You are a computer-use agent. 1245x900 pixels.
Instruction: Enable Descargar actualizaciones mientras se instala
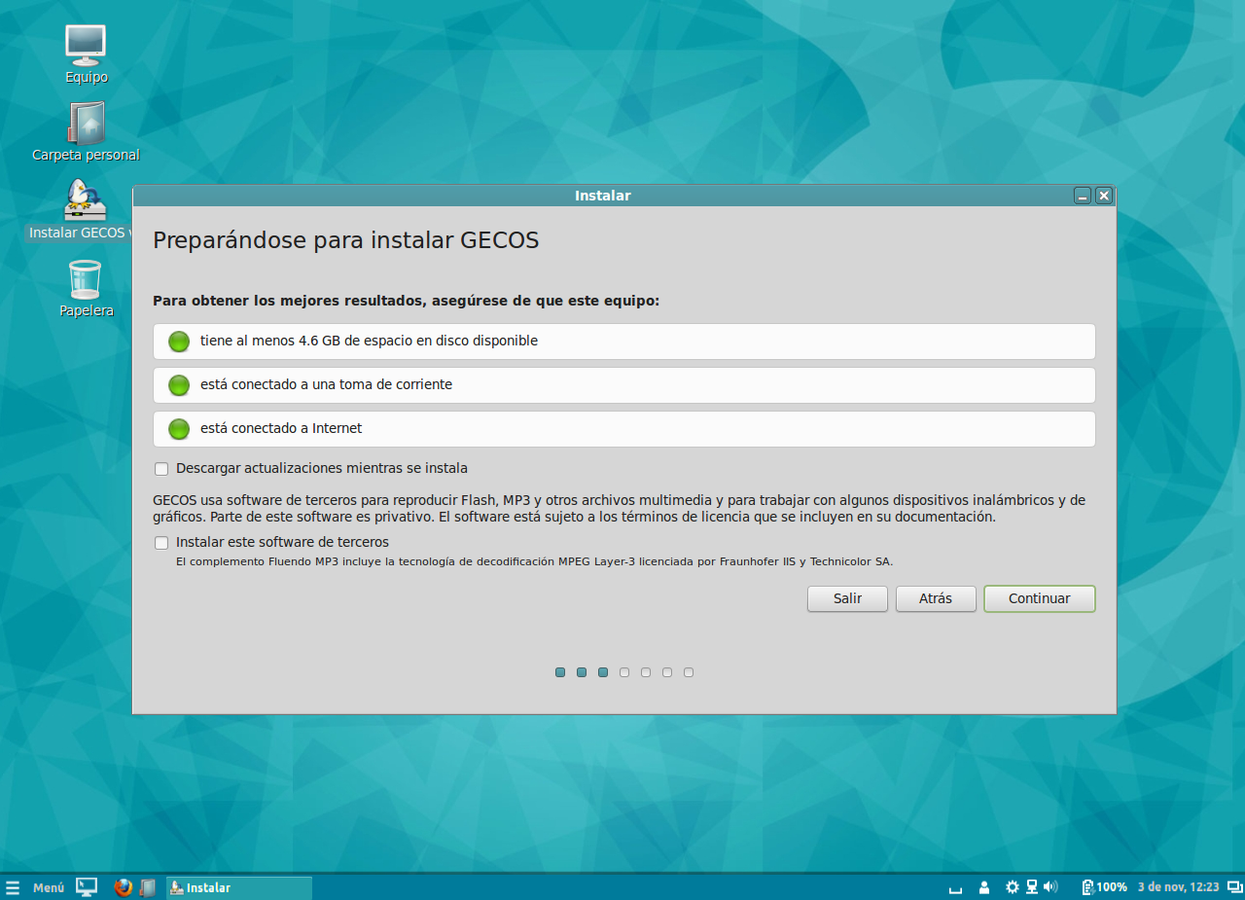pyautogui.click(x=161, y=468)
